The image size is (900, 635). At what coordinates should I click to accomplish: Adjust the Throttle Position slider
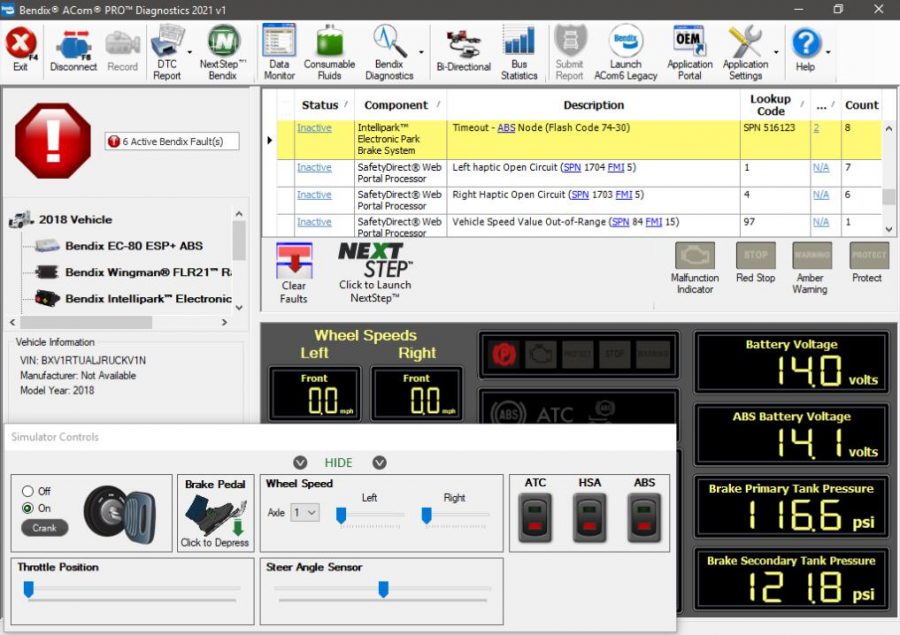(29, 589)
